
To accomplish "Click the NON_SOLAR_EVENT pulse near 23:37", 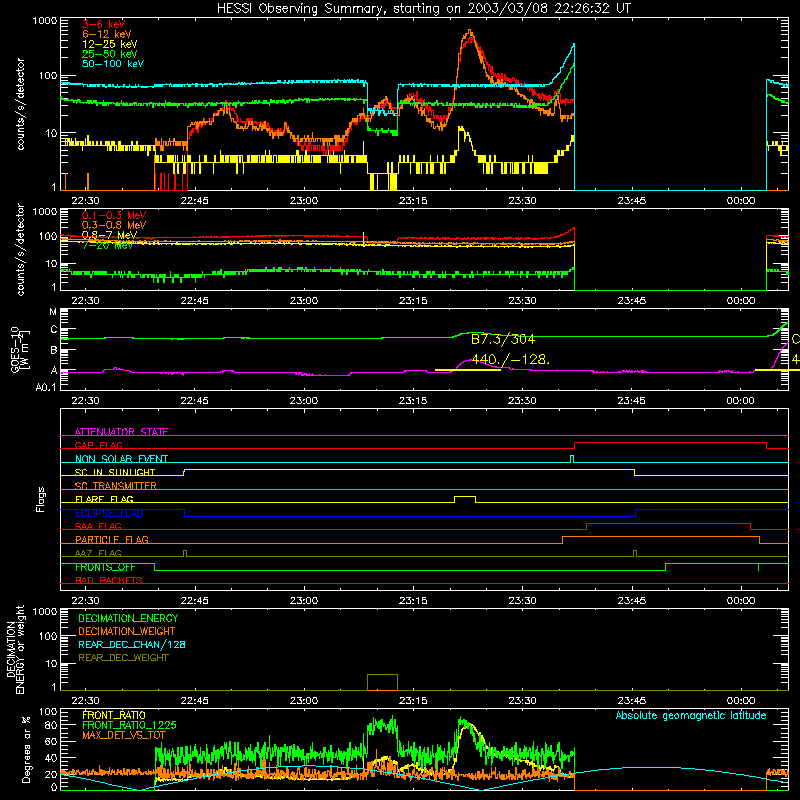I will click(572, 459).
